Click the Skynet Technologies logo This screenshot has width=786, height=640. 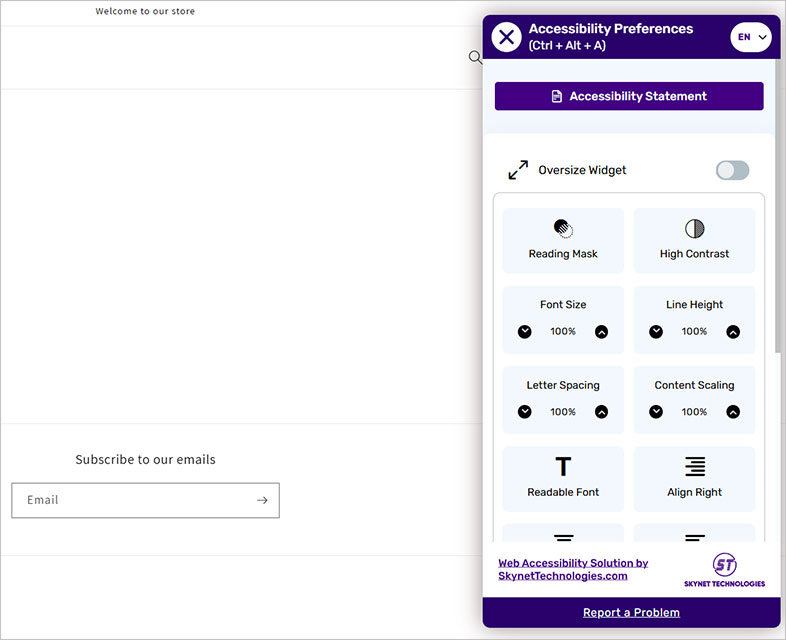pos(724,570)
